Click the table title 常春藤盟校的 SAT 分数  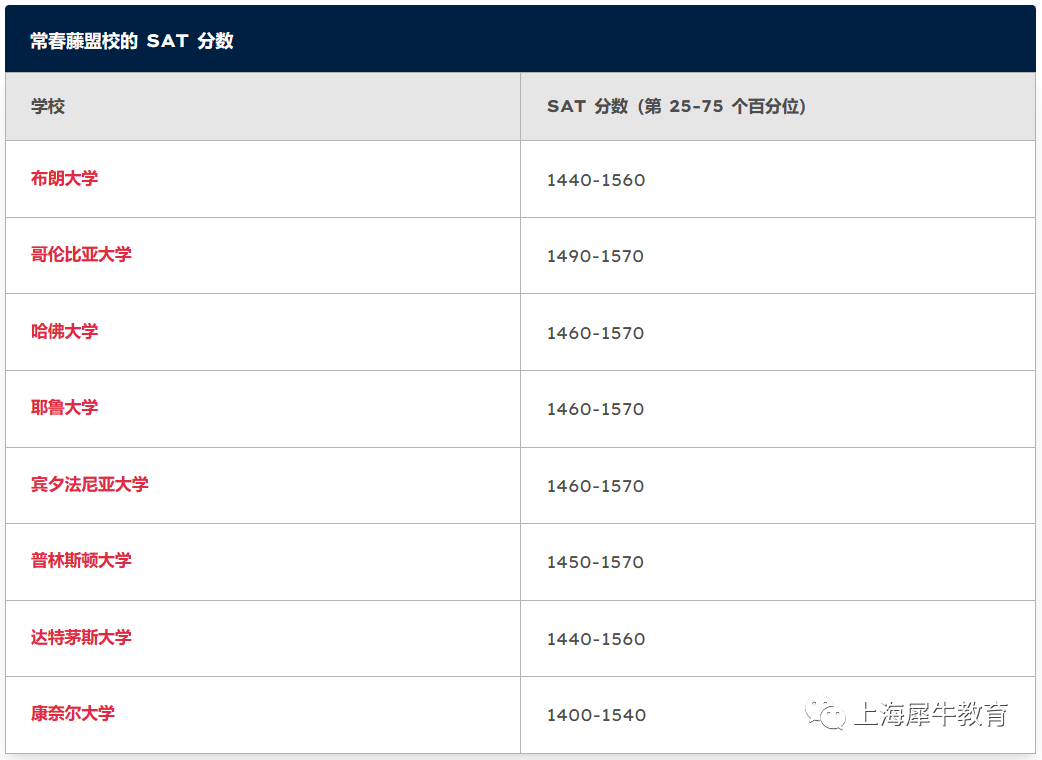132,41
